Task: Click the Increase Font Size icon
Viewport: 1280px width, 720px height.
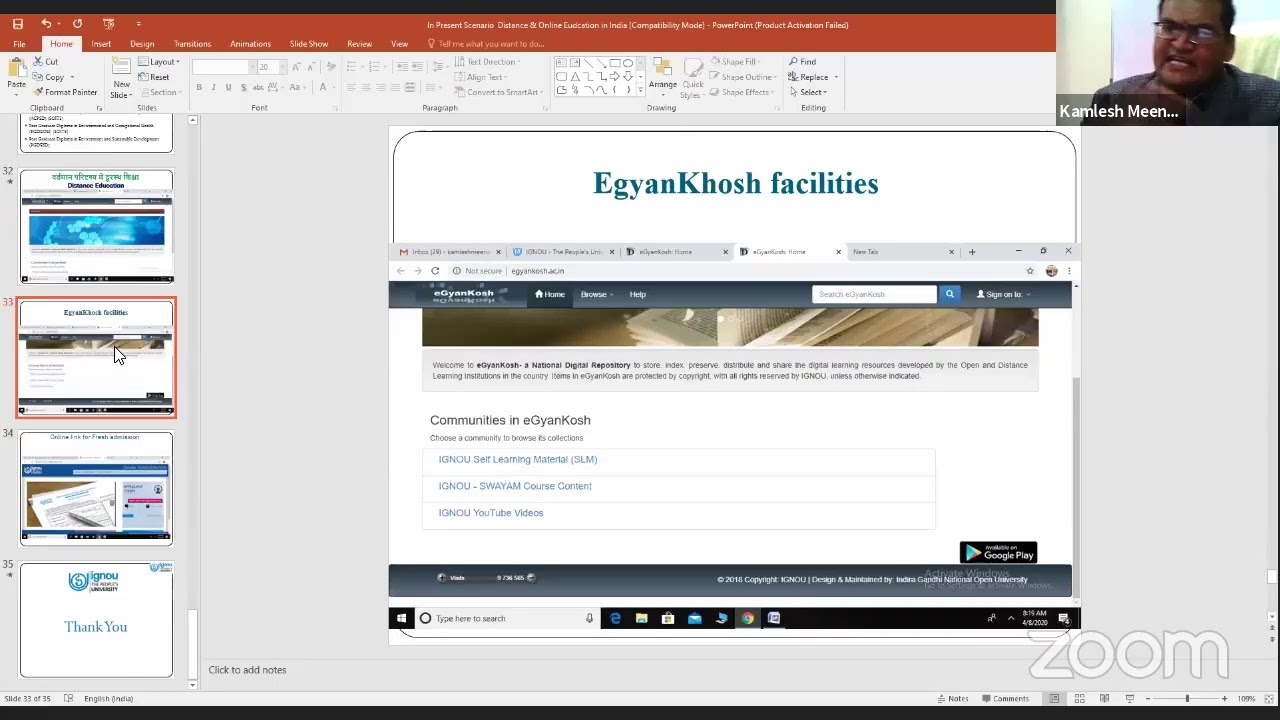Action: (x=296, y=67)
